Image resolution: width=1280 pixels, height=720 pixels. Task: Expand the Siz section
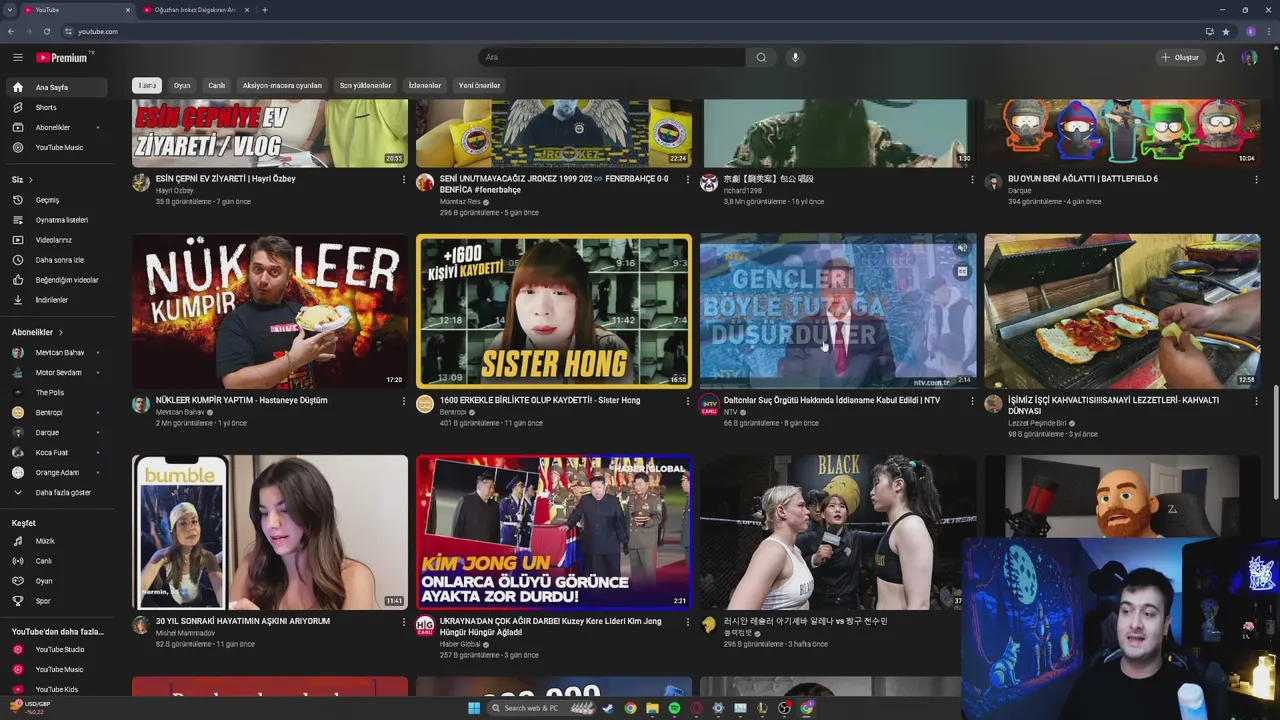(x=22, y=180)
